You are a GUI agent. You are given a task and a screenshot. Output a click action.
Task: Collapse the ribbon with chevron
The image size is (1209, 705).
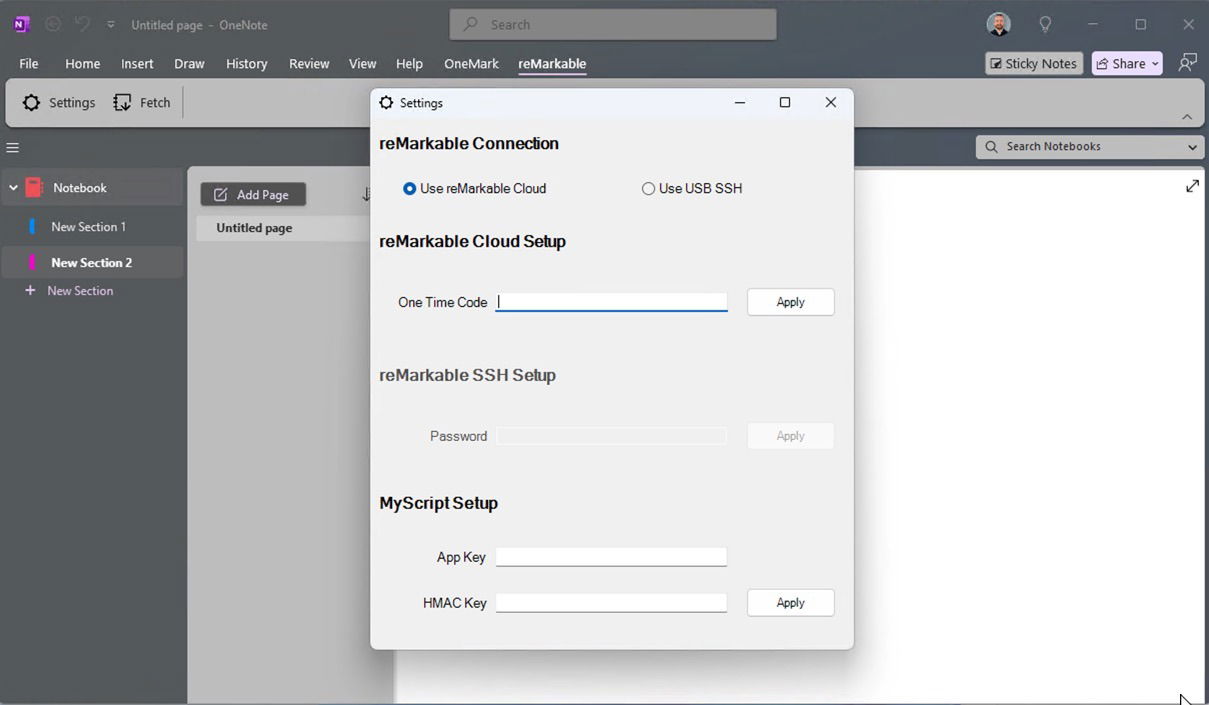point(1187,117)
